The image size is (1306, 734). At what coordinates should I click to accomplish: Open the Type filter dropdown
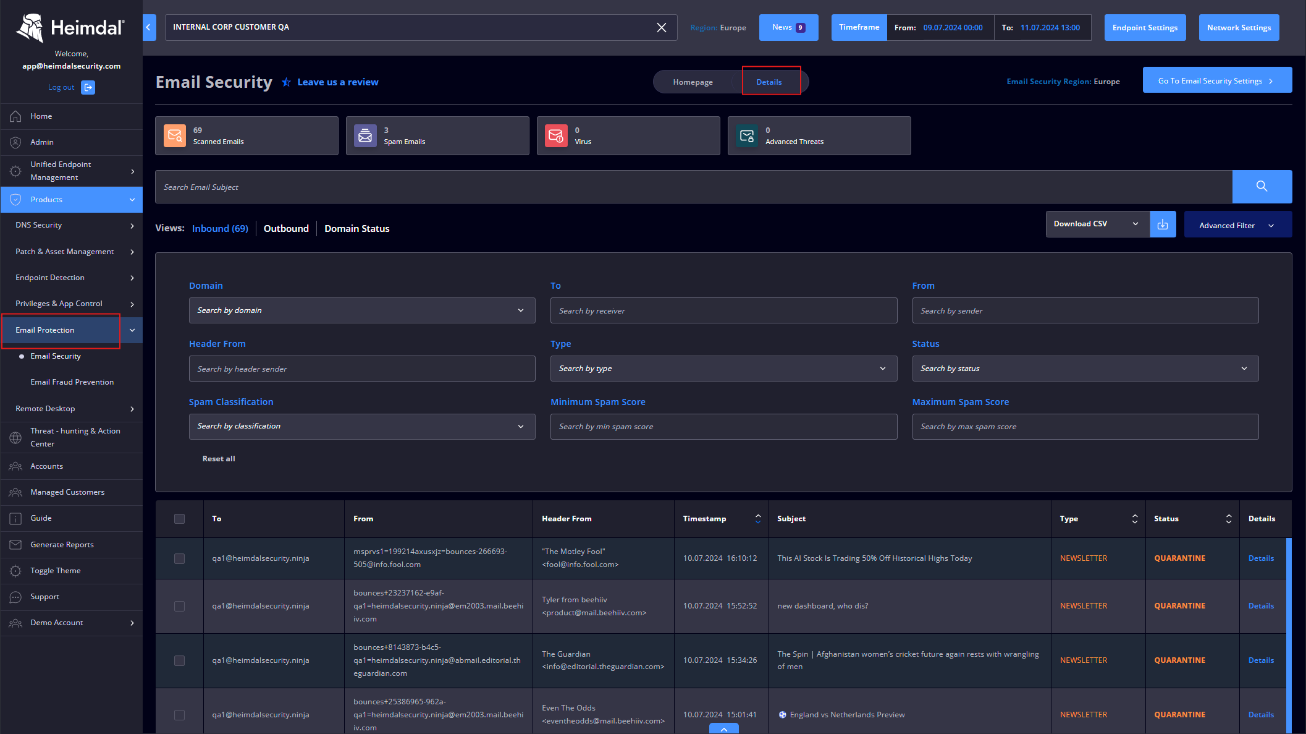(724, 368)
